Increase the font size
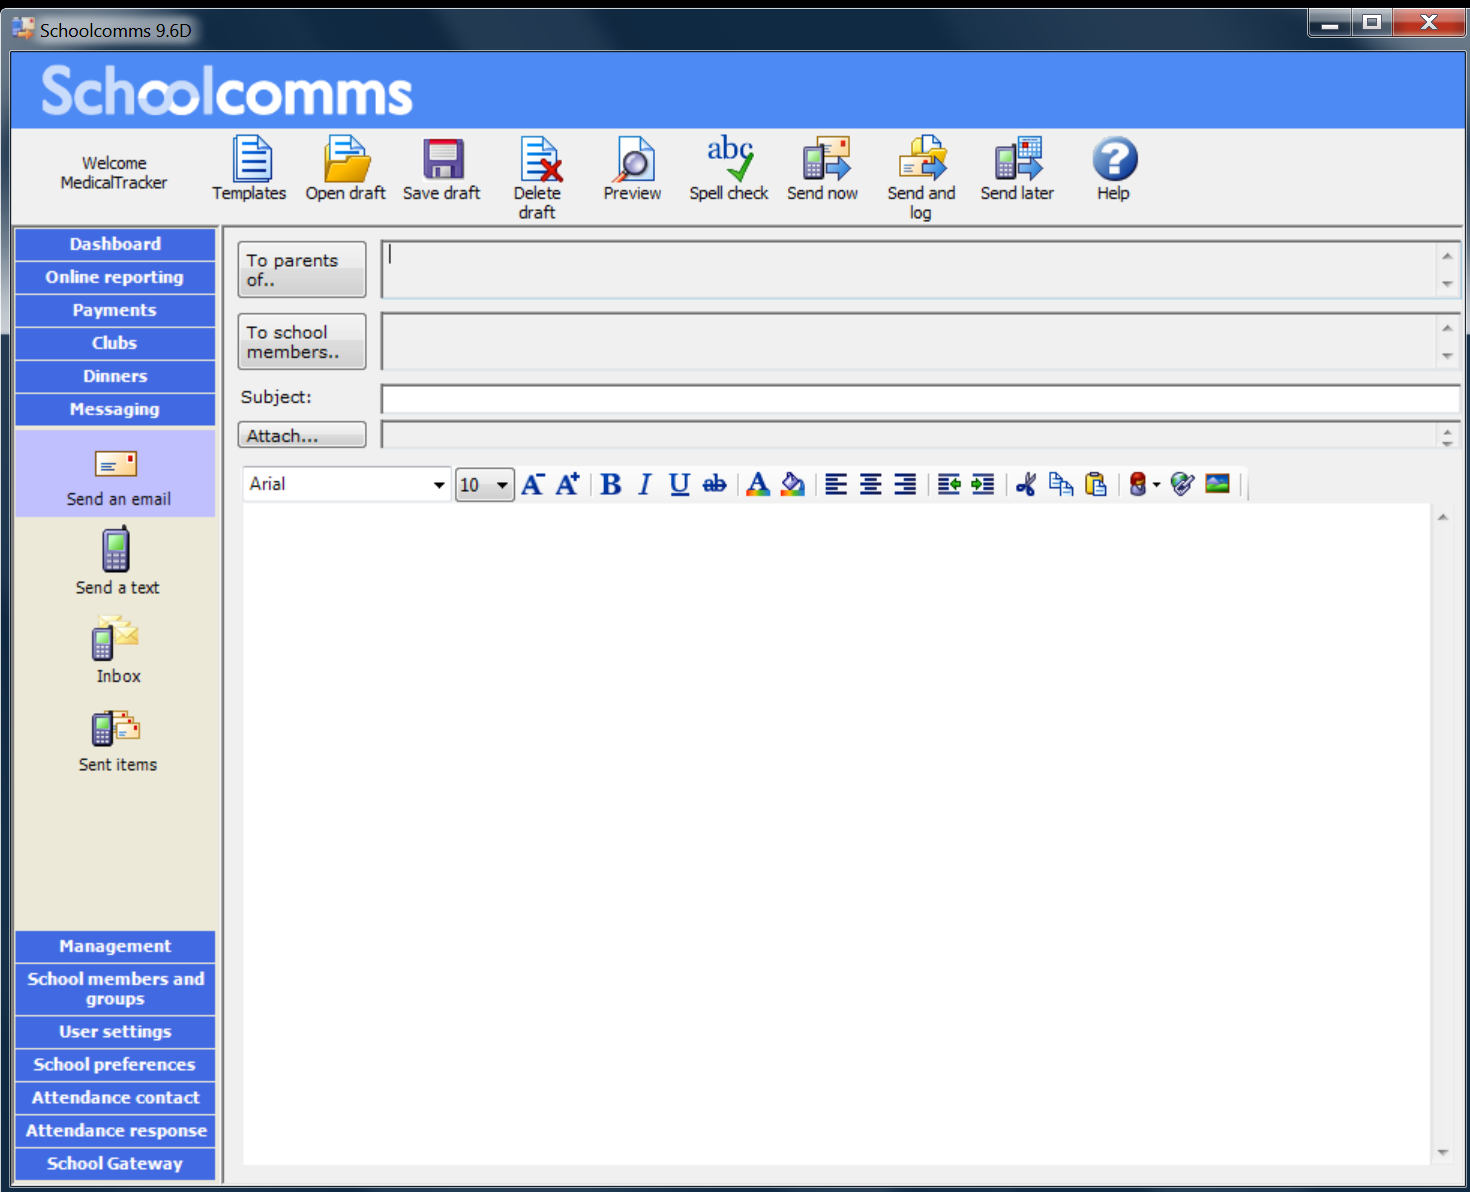Screen dimensions: 1470x1192 (567, 485)
